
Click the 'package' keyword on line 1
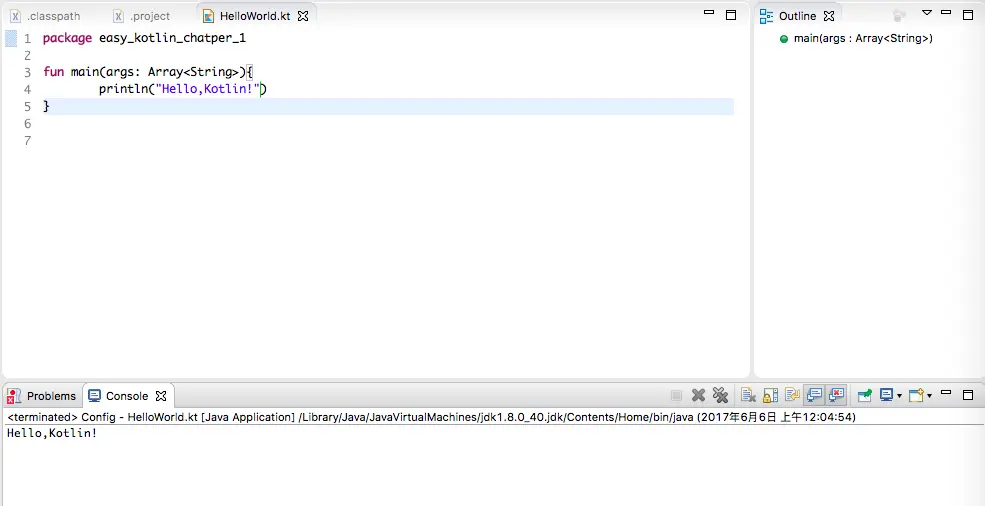click(67, 38)
